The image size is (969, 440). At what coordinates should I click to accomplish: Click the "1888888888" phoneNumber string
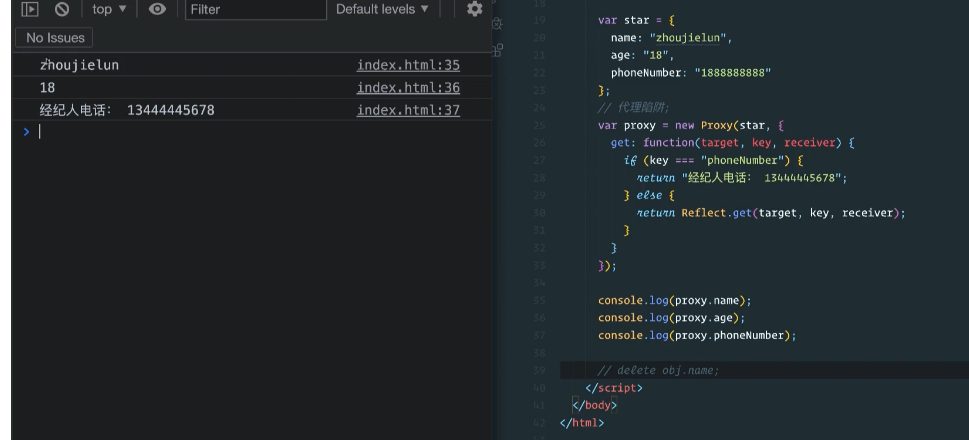[733, 73]
